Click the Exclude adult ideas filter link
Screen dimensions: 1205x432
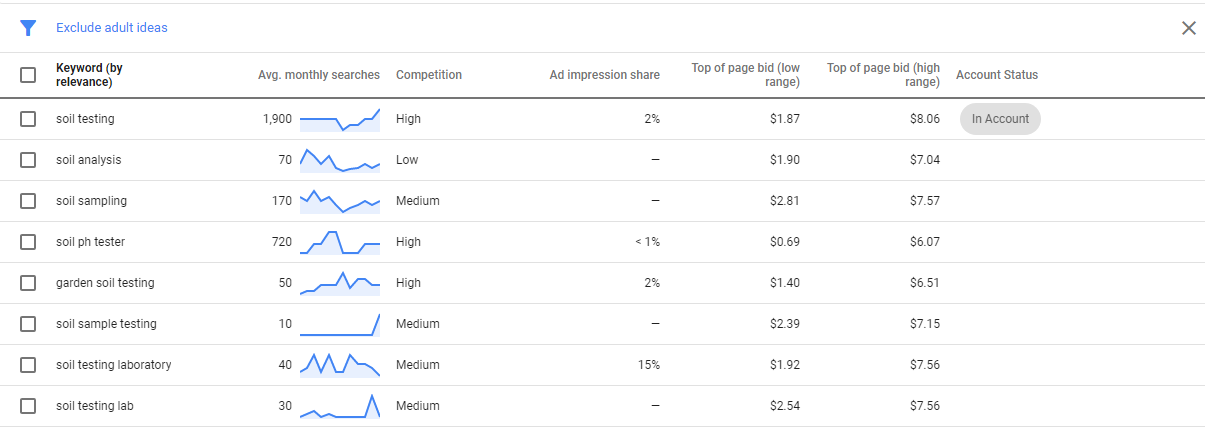[112, 28]
